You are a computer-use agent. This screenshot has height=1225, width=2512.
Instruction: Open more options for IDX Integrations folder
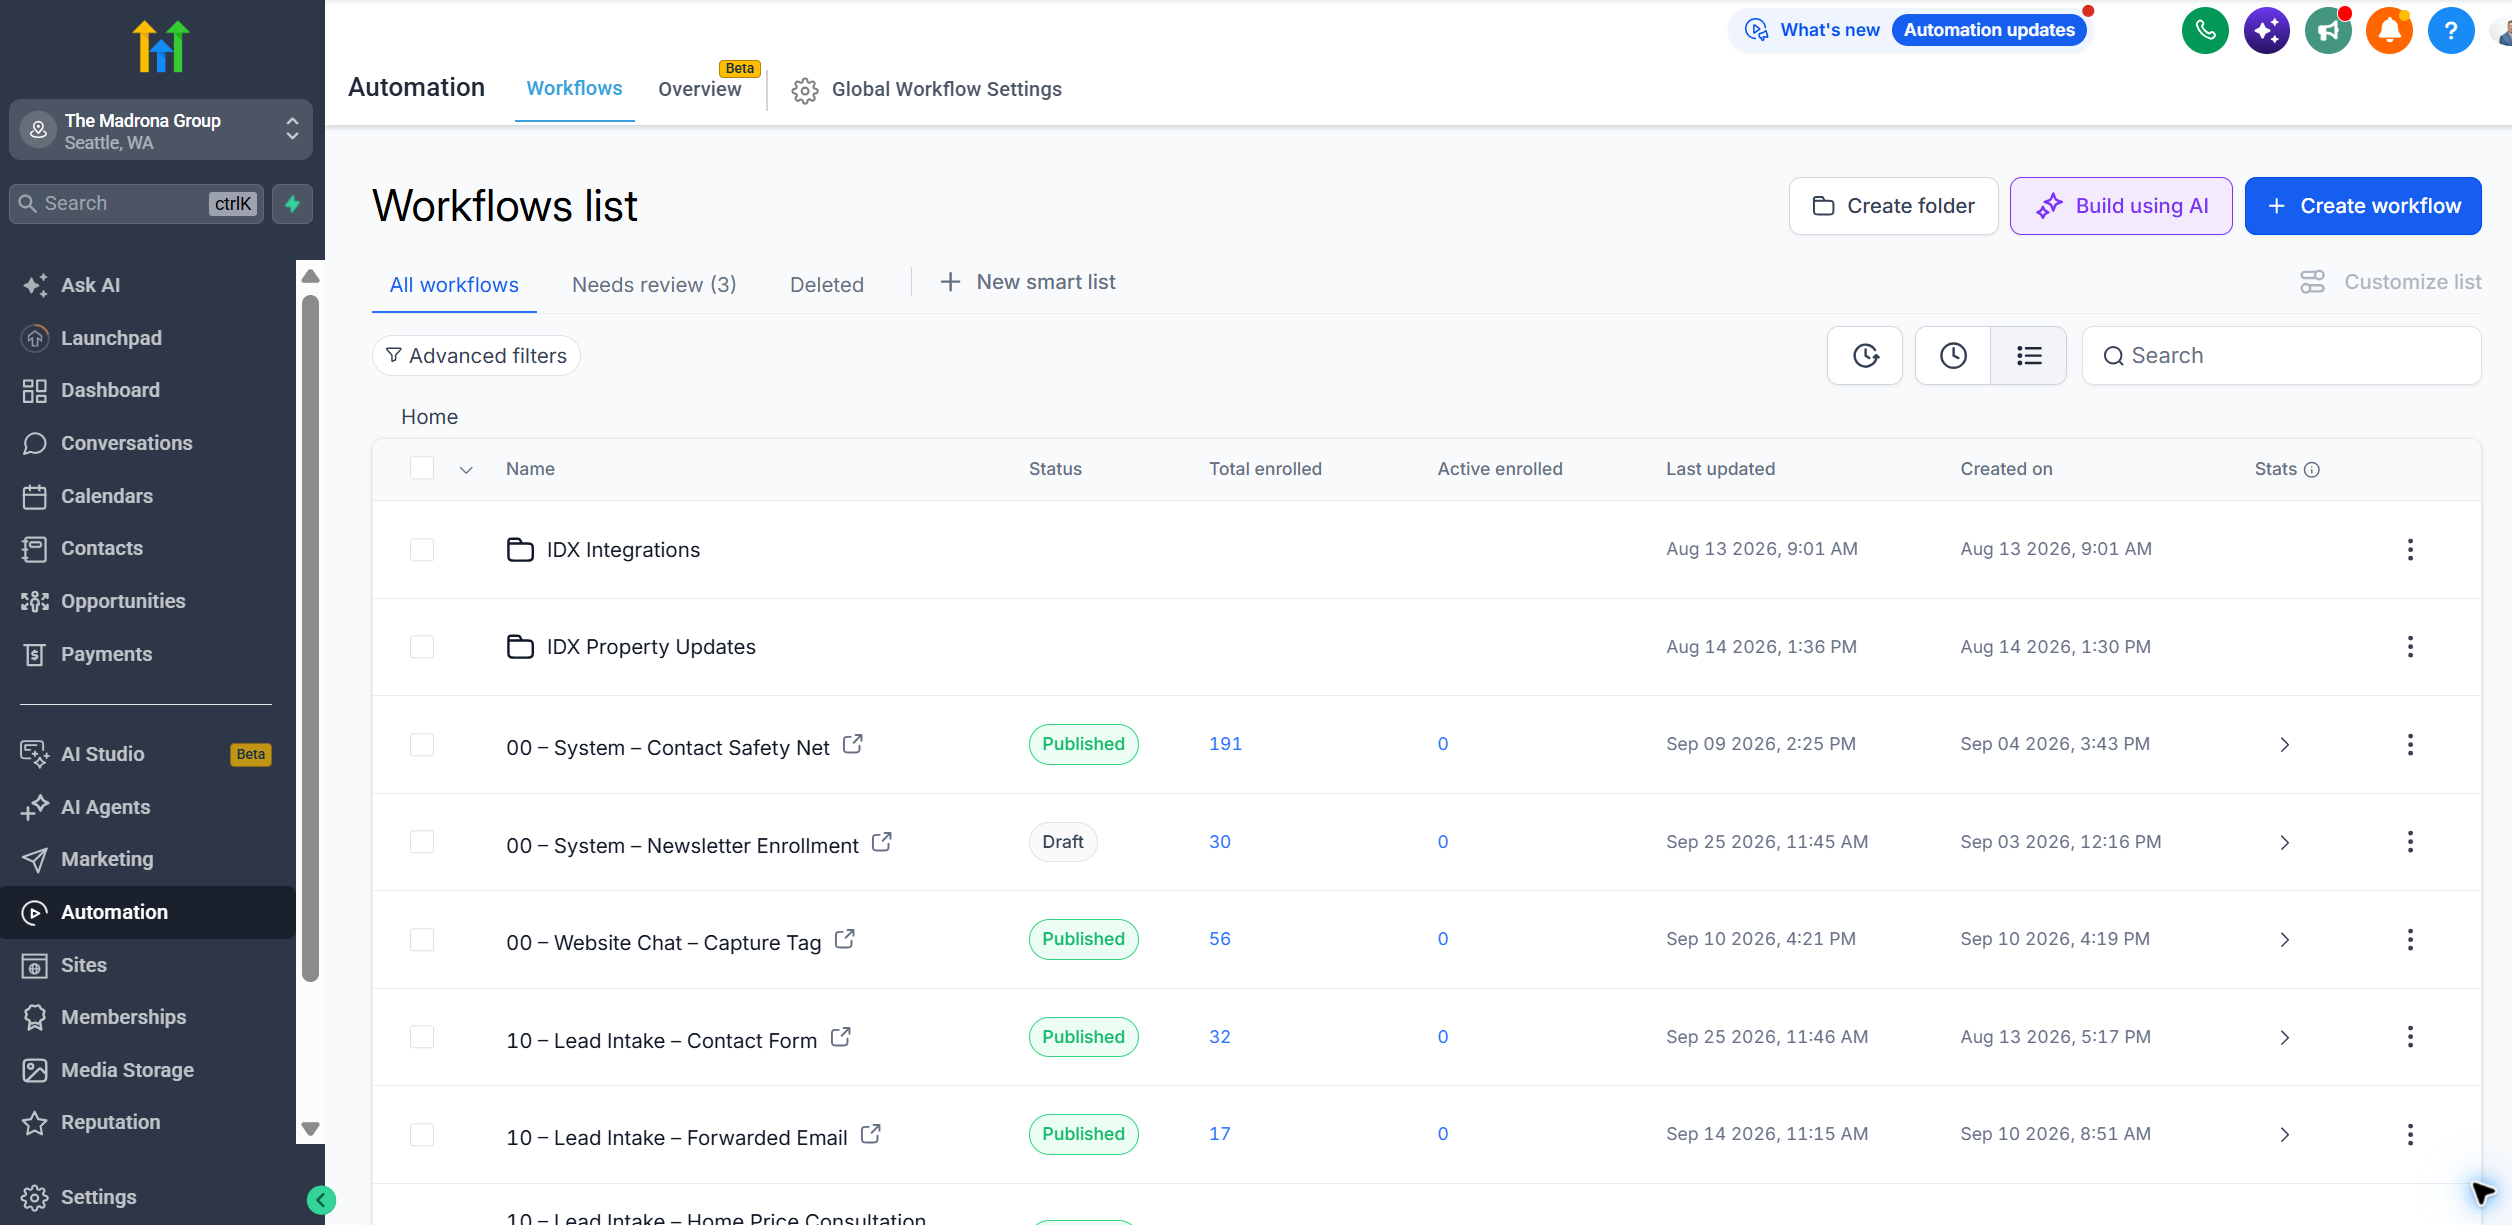pyautogui.click(x=2410, y=550)
